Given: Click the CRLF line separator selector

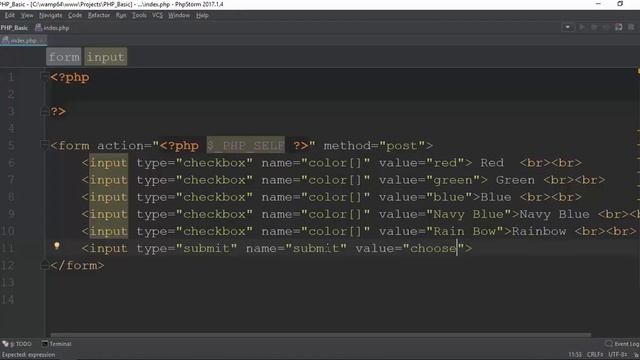Looking at the screenshot, I should click(x=595, y=355).
